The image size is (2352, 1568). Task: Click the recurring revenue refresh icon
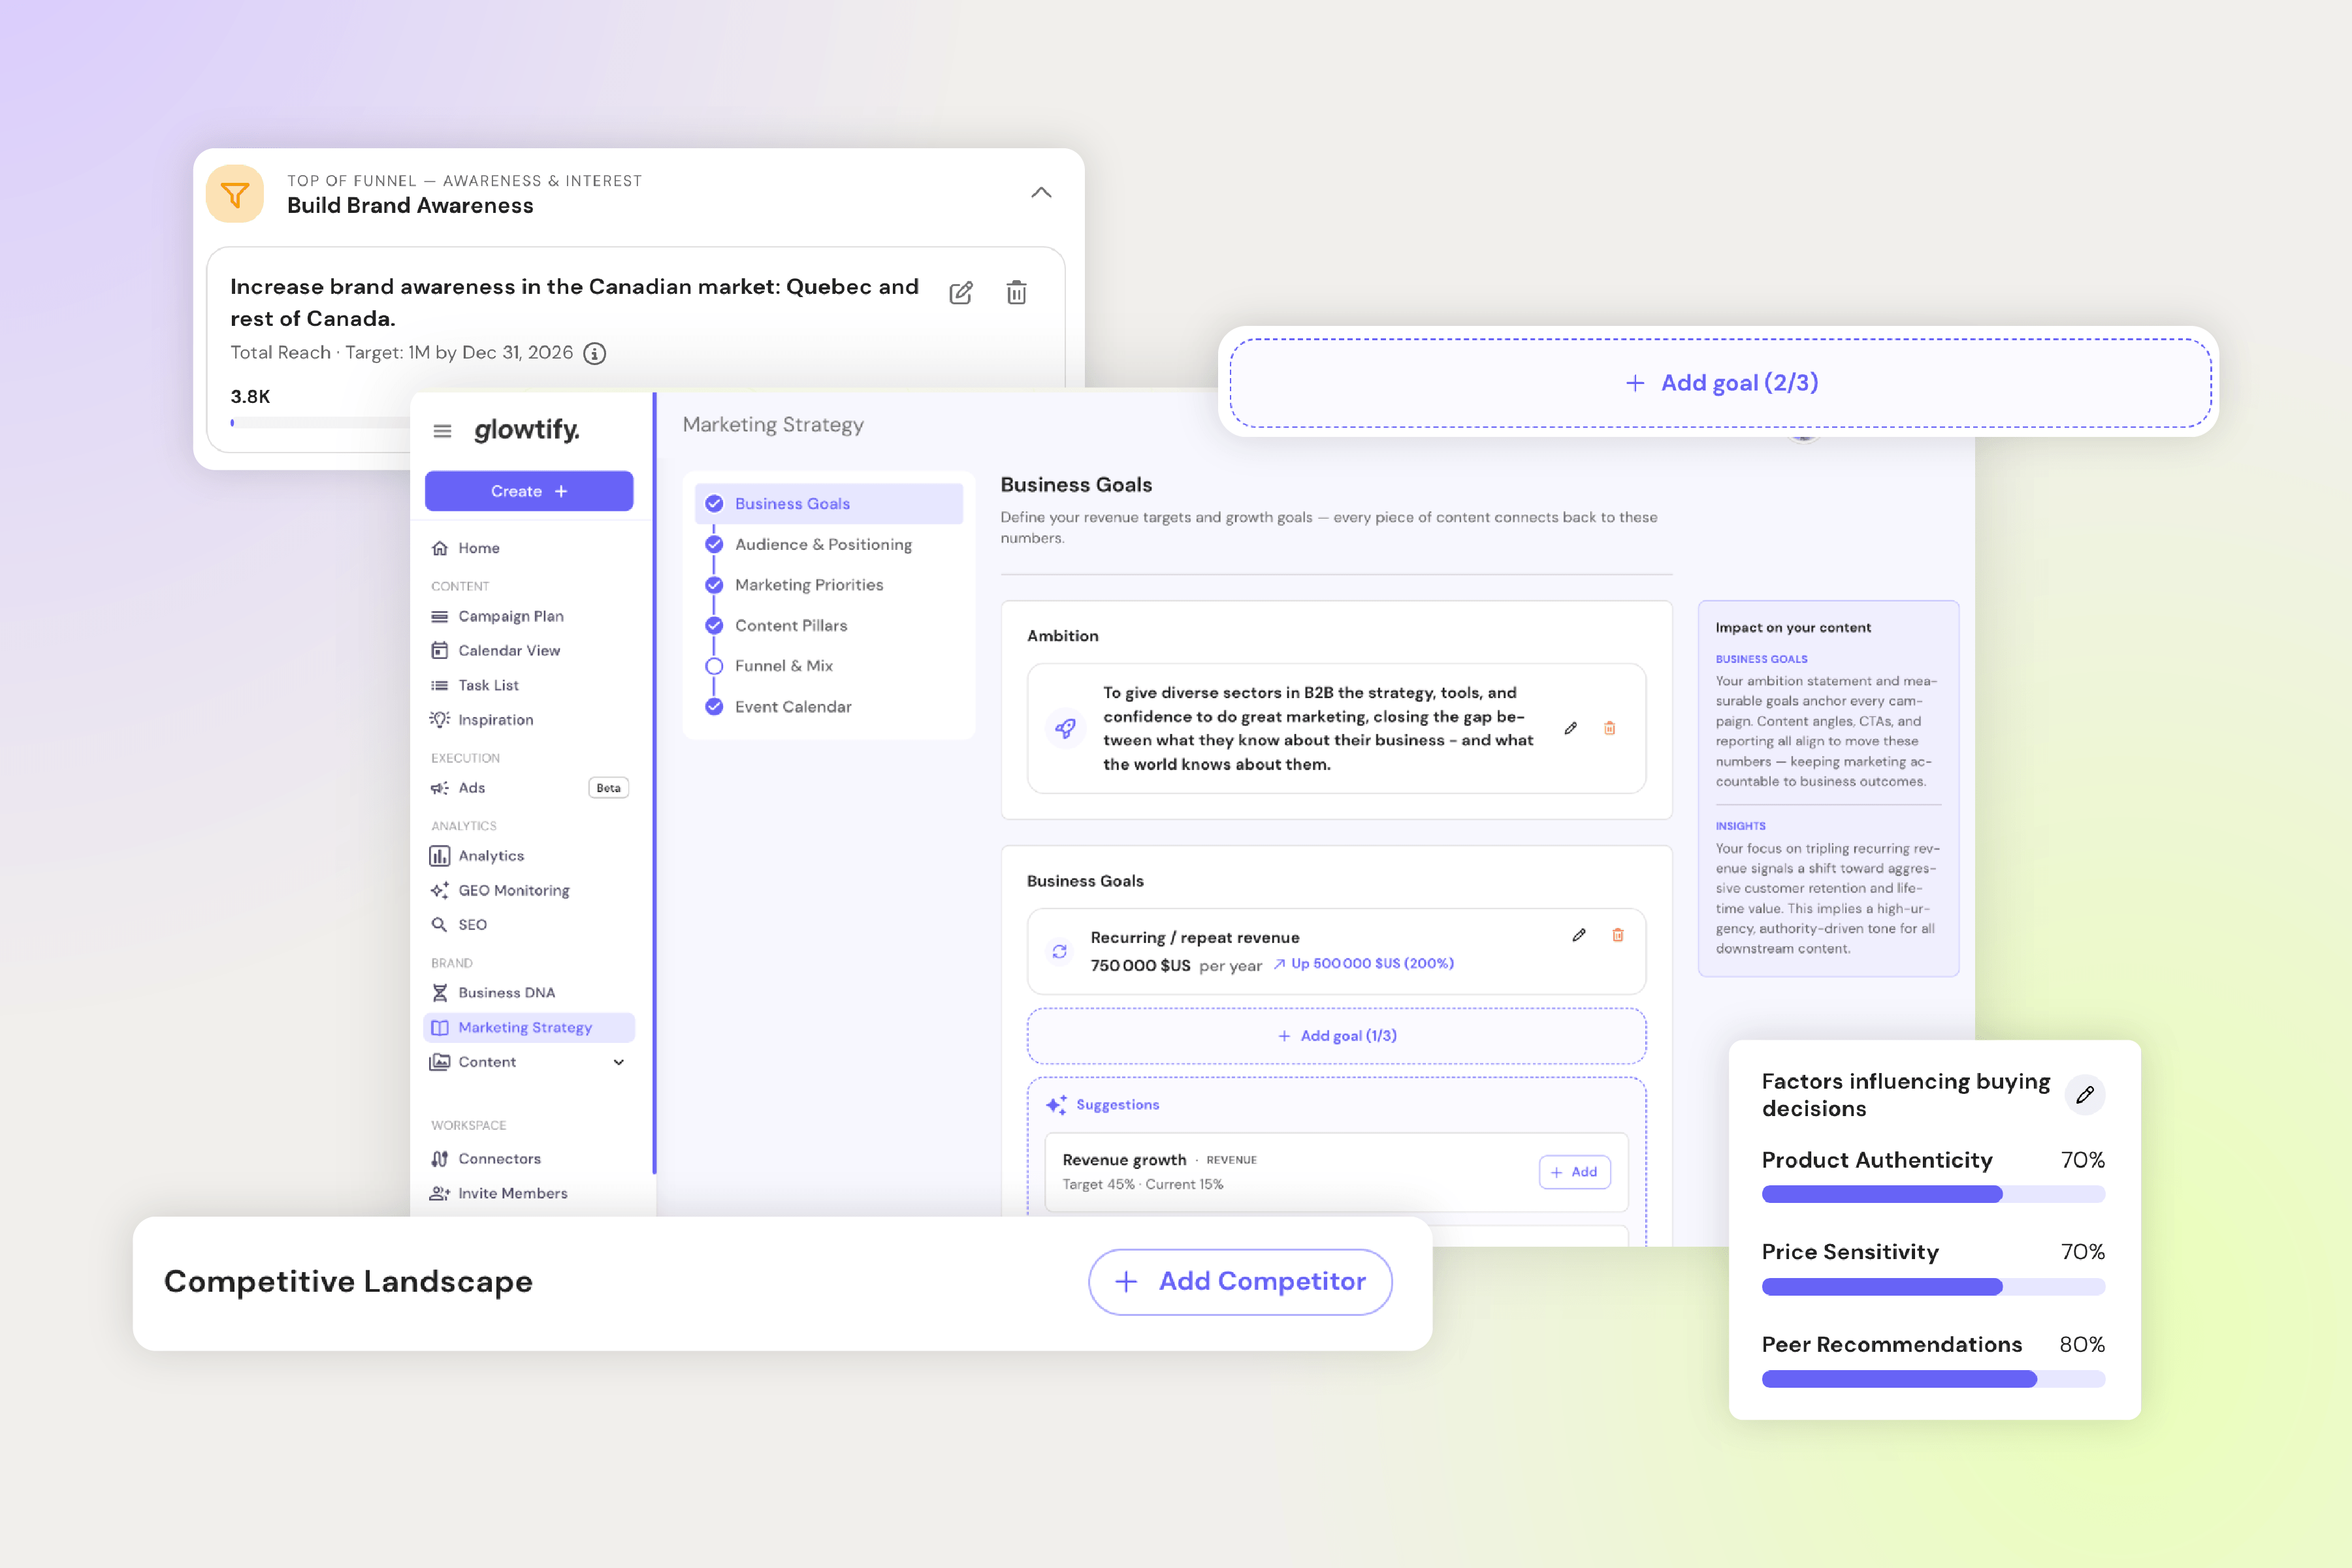point(1060,951)
